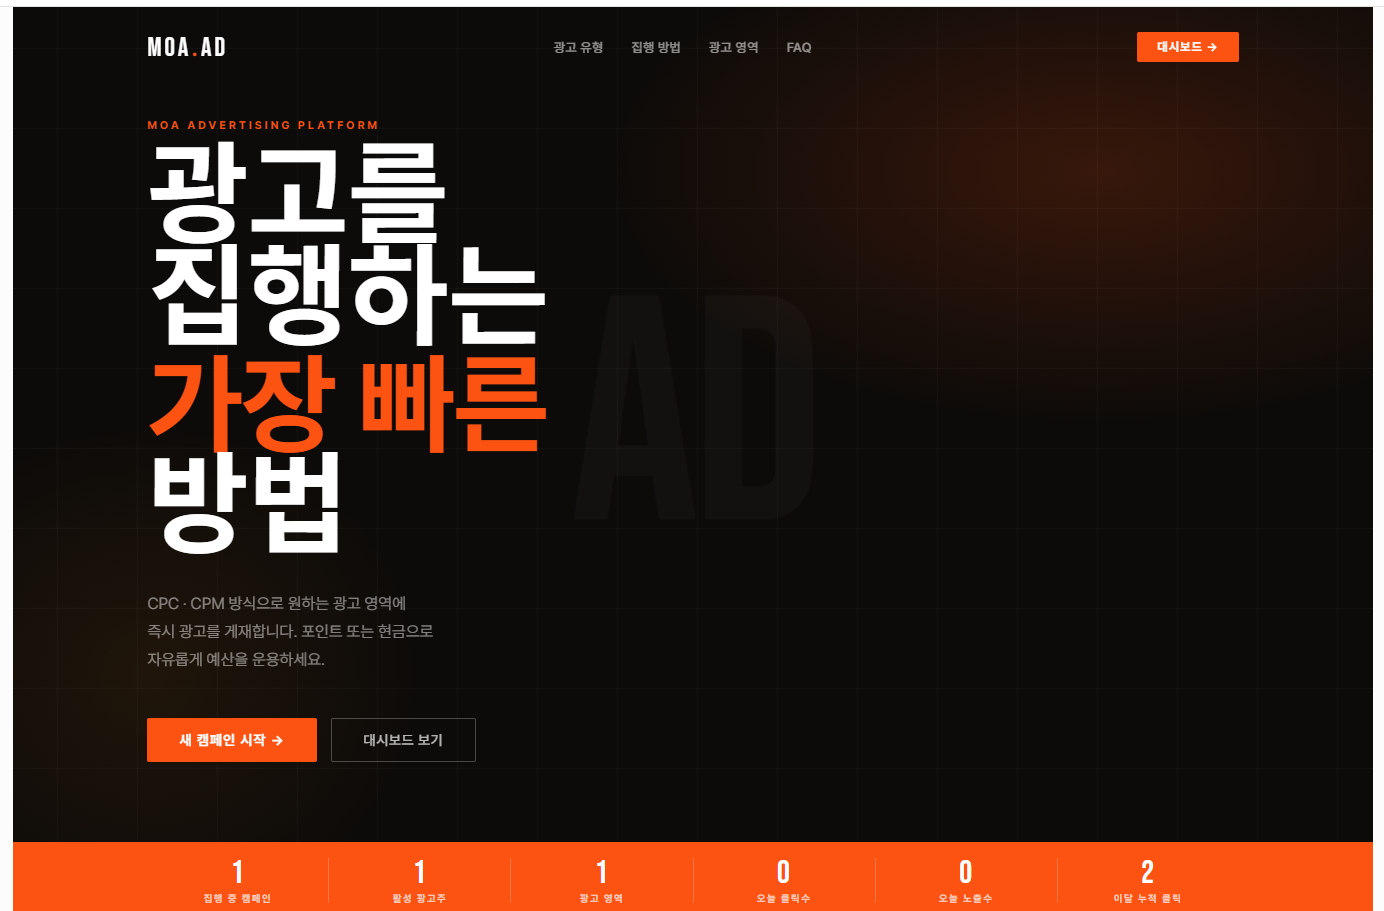
Task: Select 광고 영역 in the top navigation
Action: click(733, 47)
